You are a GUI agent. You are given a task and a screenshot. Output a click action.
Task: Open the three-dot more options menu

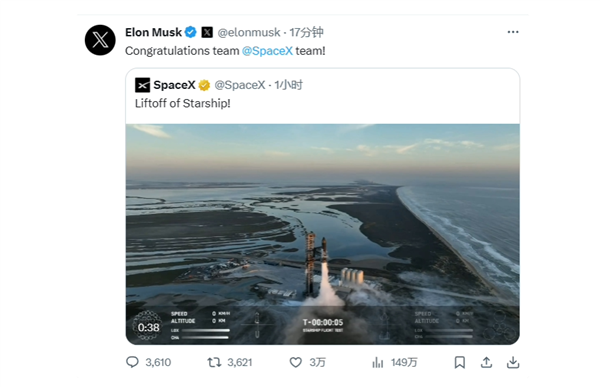pos(513,32)
